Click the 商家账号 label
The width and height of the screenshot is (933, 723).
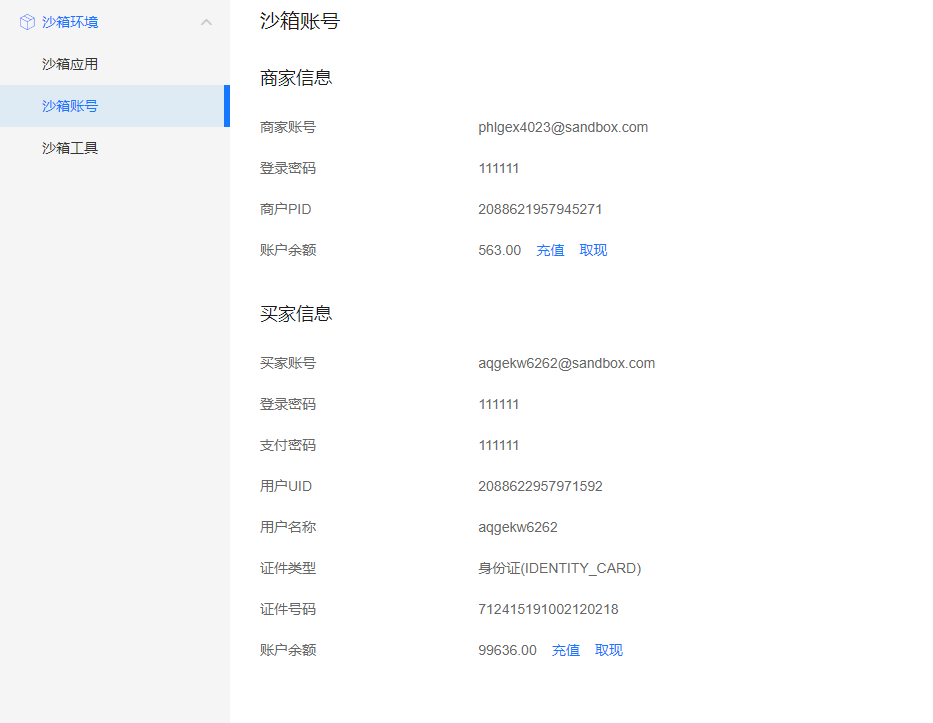(x=288, y=127)
